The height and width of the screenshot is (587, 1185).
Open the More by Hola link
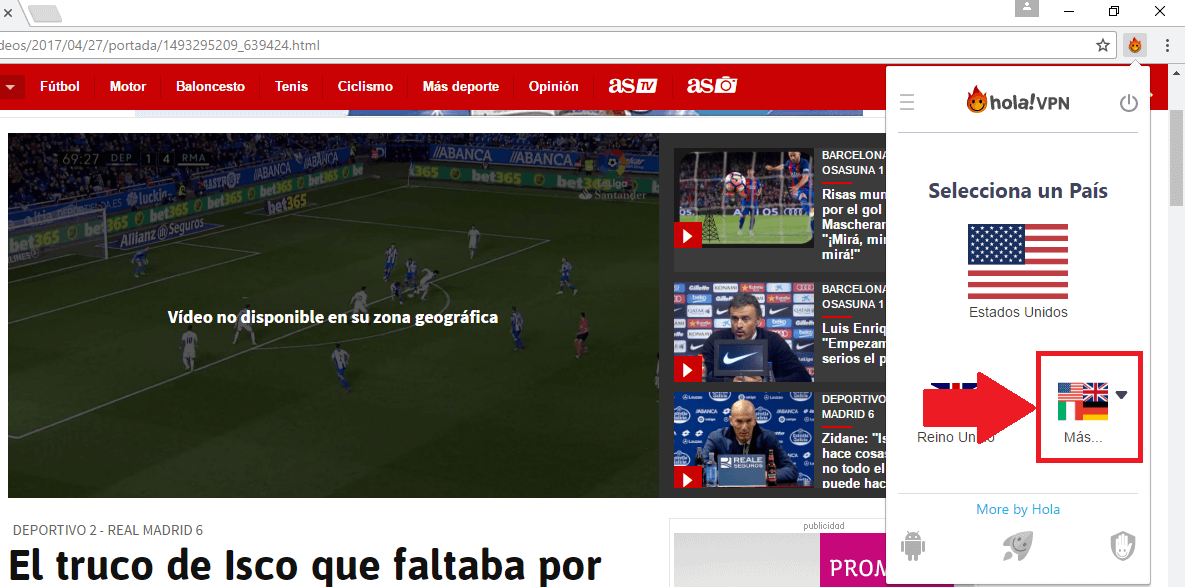tap(1017, 509)
